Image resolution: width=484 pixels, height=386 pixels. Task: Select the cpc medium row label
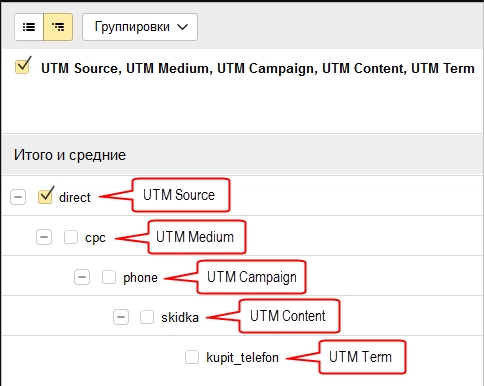[x=95, y=238]
